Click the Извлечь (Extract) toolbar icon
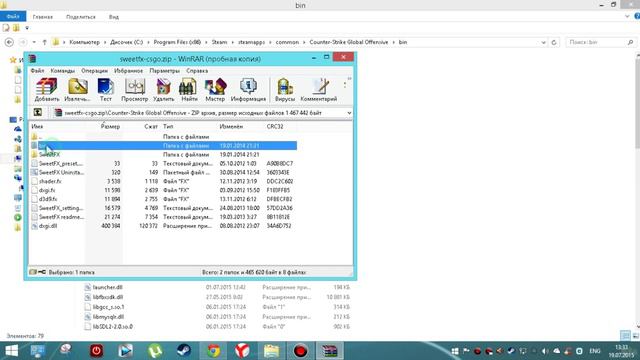The height and width of the screenshot is (360, 640). 77,90
